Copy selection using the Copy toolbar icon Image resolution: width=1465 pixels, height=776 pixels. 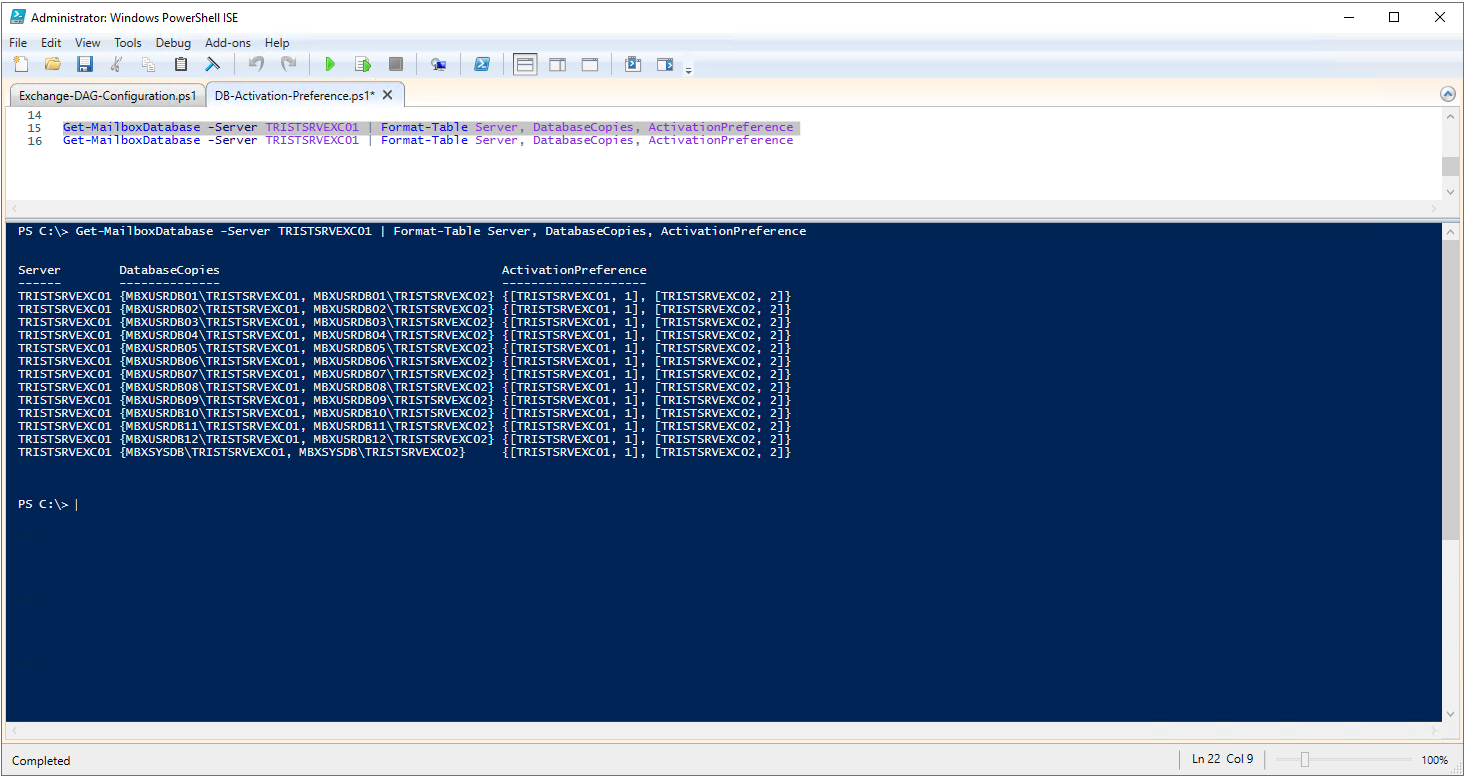pyautogui.click(x=149, y=64)
